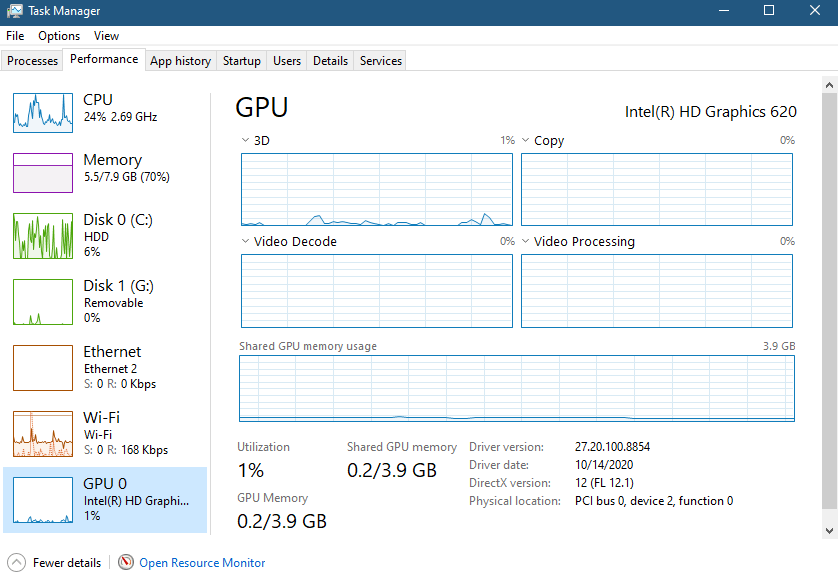
Task: Switch to the Processes tab
Action: [x=32, y=61]
